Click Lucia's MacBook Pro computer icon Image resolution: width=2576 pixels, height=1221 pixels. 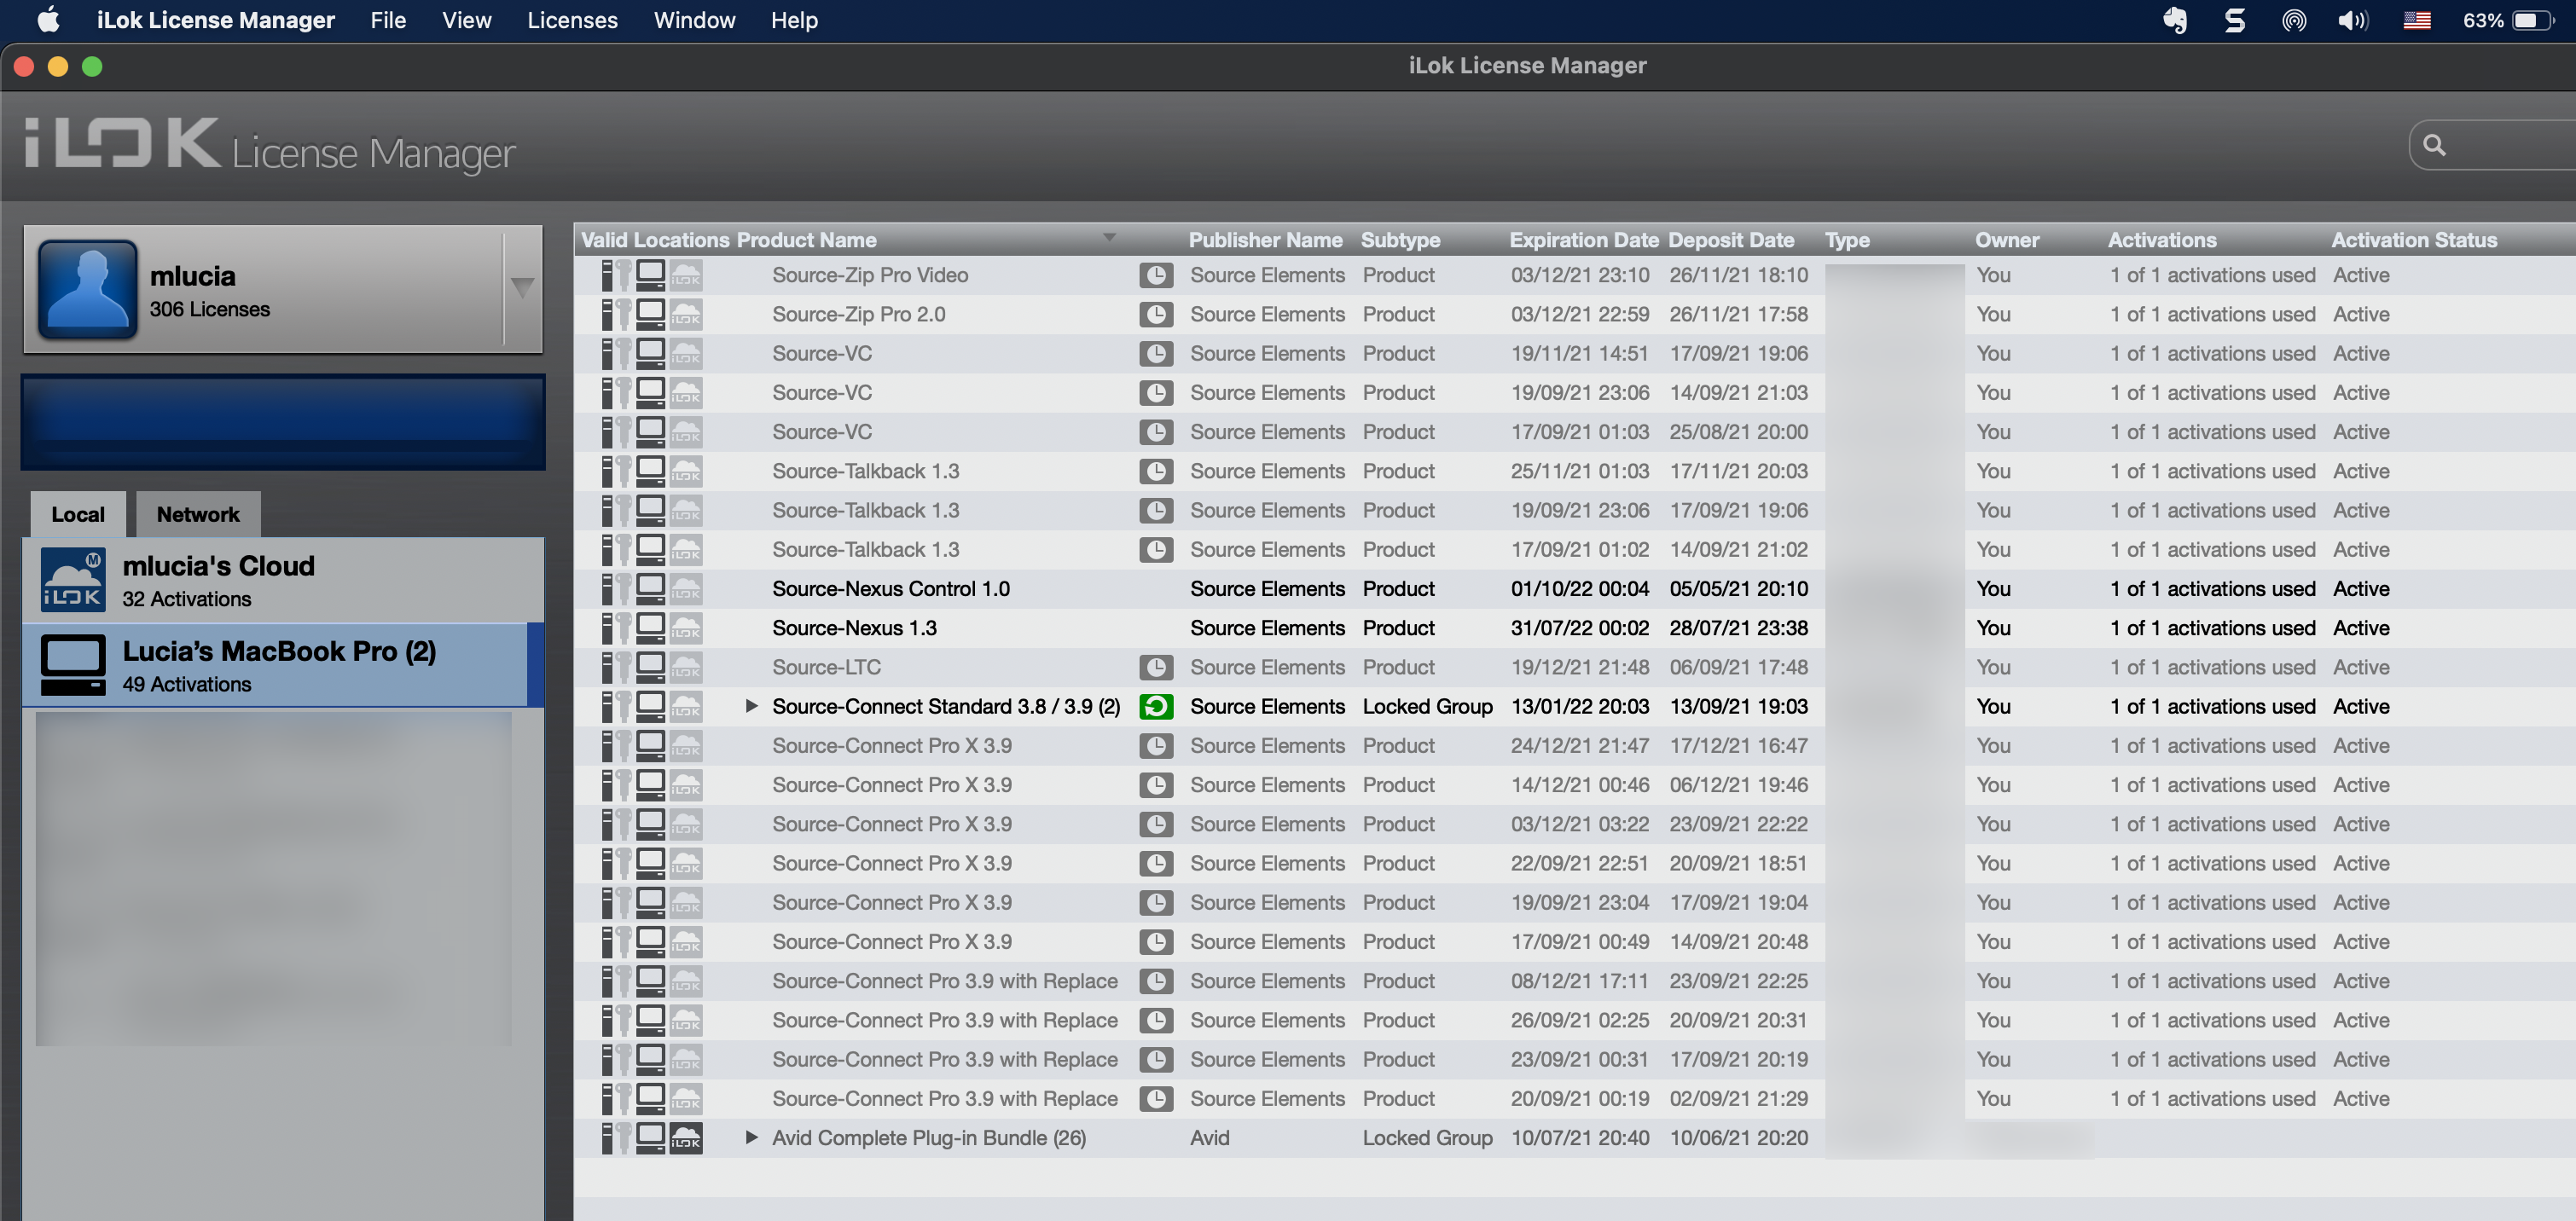pos(72,665)
